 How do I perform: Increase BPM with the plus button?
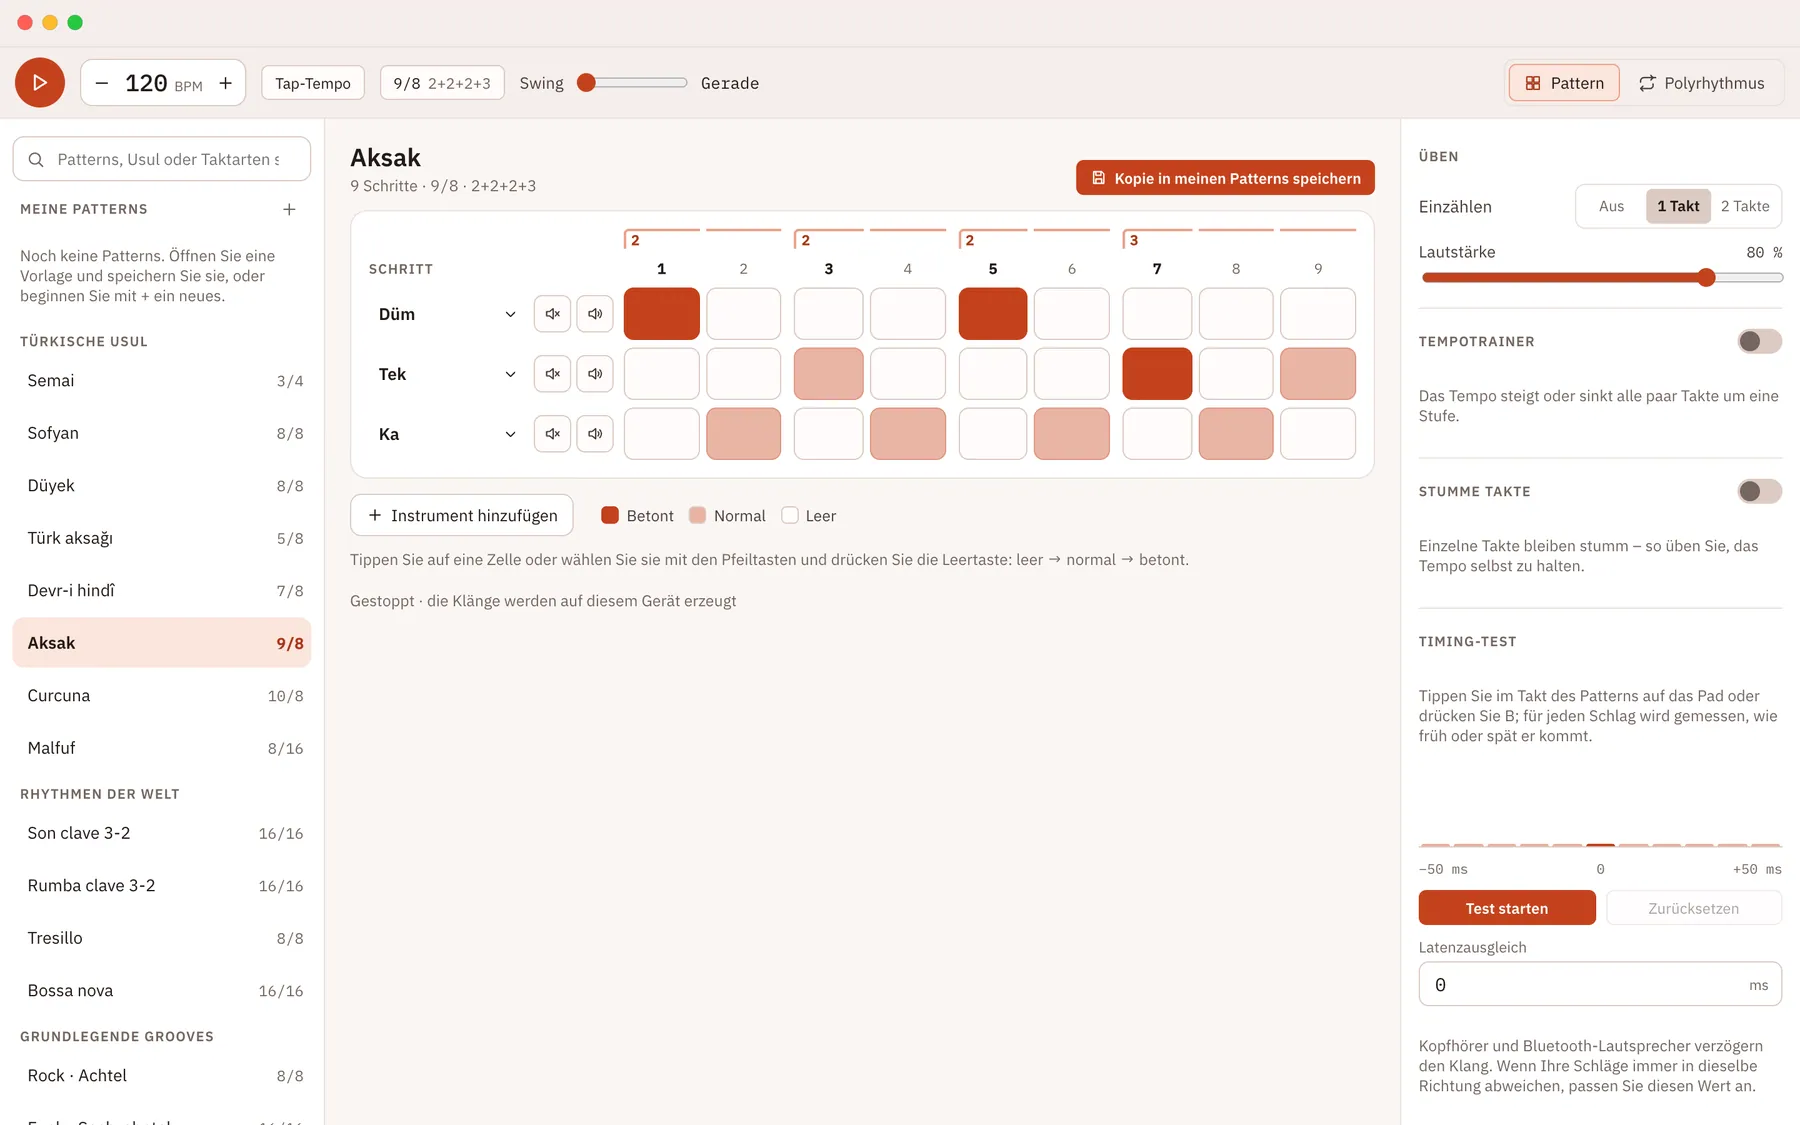click(x=226, y=83)
